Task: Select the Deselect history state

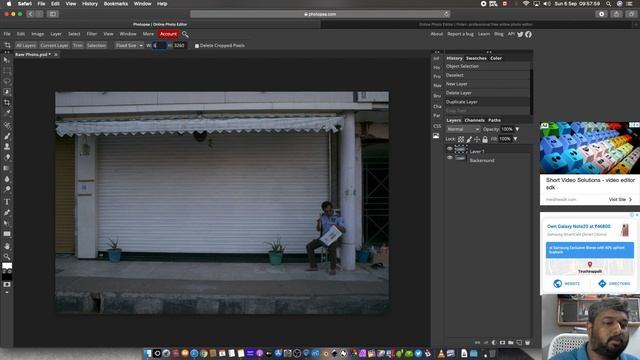Action: pyautogui.click(x=487, y=75)
